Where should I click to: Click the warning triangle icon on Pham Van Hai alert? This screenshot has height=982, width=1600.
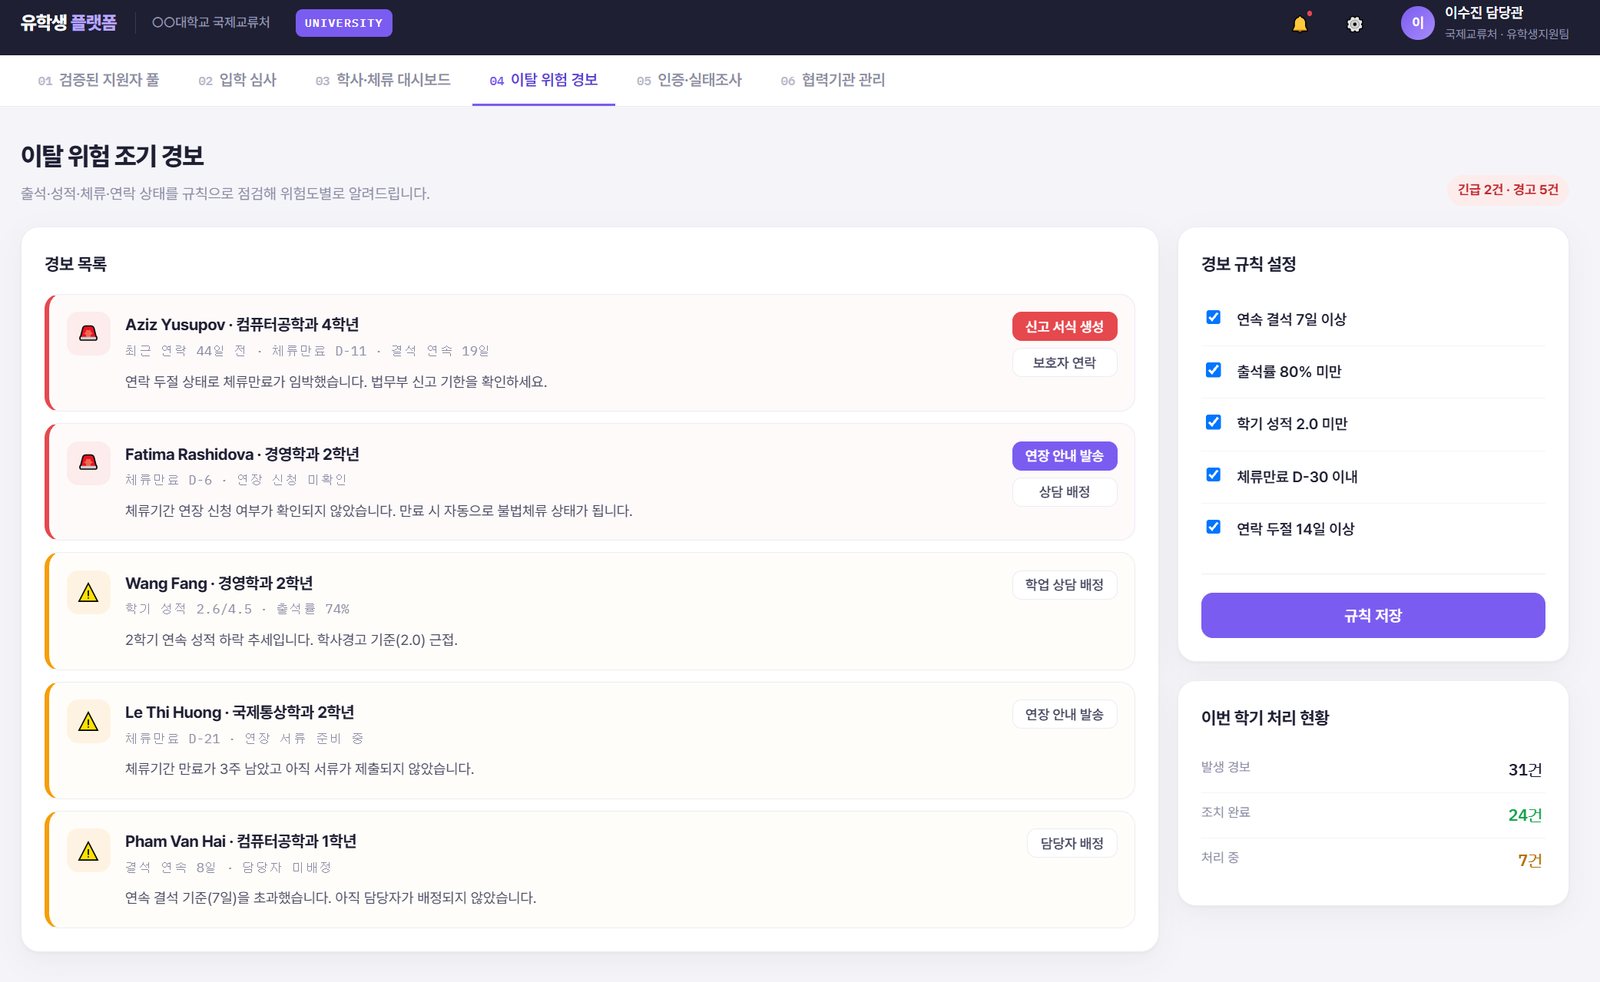[88, 850]
